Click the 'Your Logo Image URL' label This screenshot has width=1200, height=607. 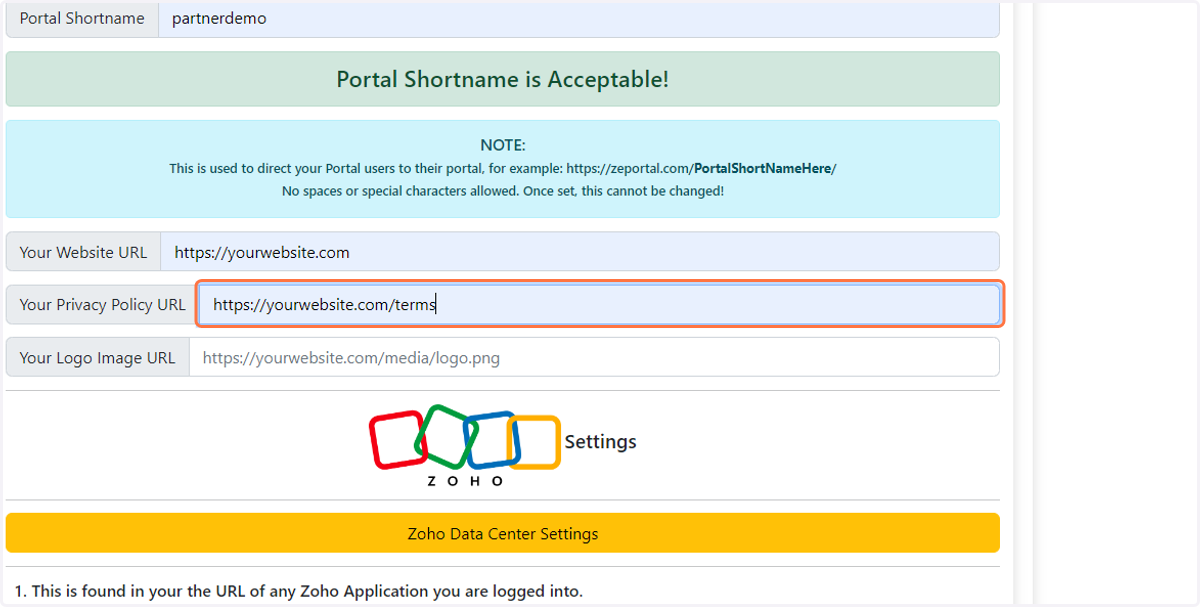[97, 357]
